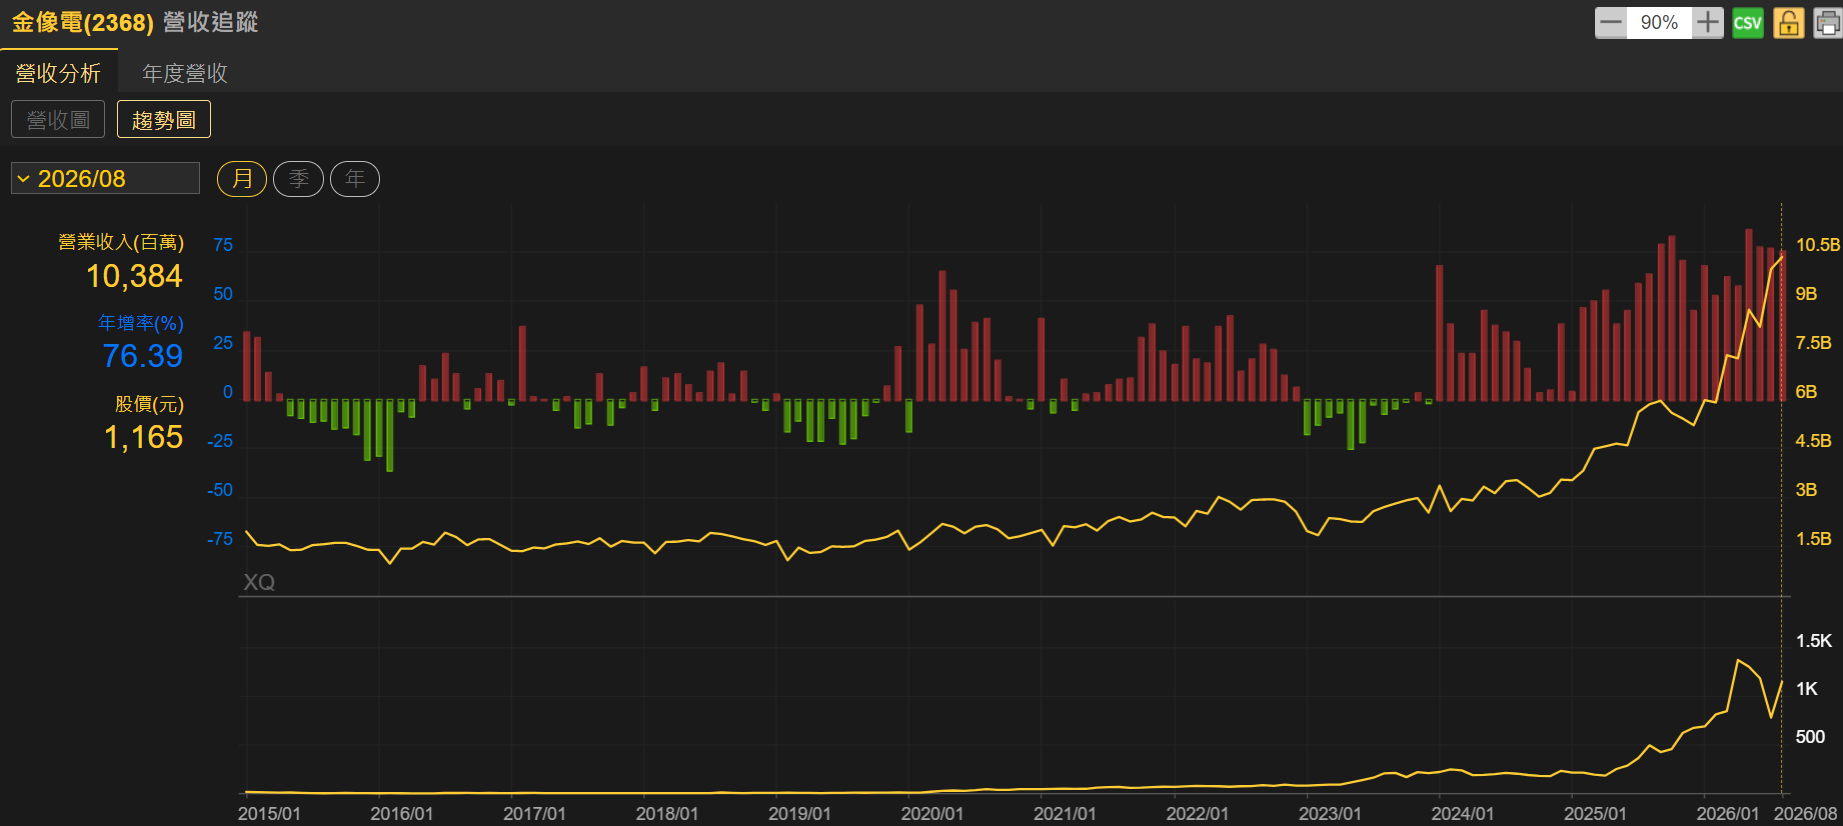Click the 趨勢圖 button
Screen dimensions: 1843x826
[x=164, y=120]
